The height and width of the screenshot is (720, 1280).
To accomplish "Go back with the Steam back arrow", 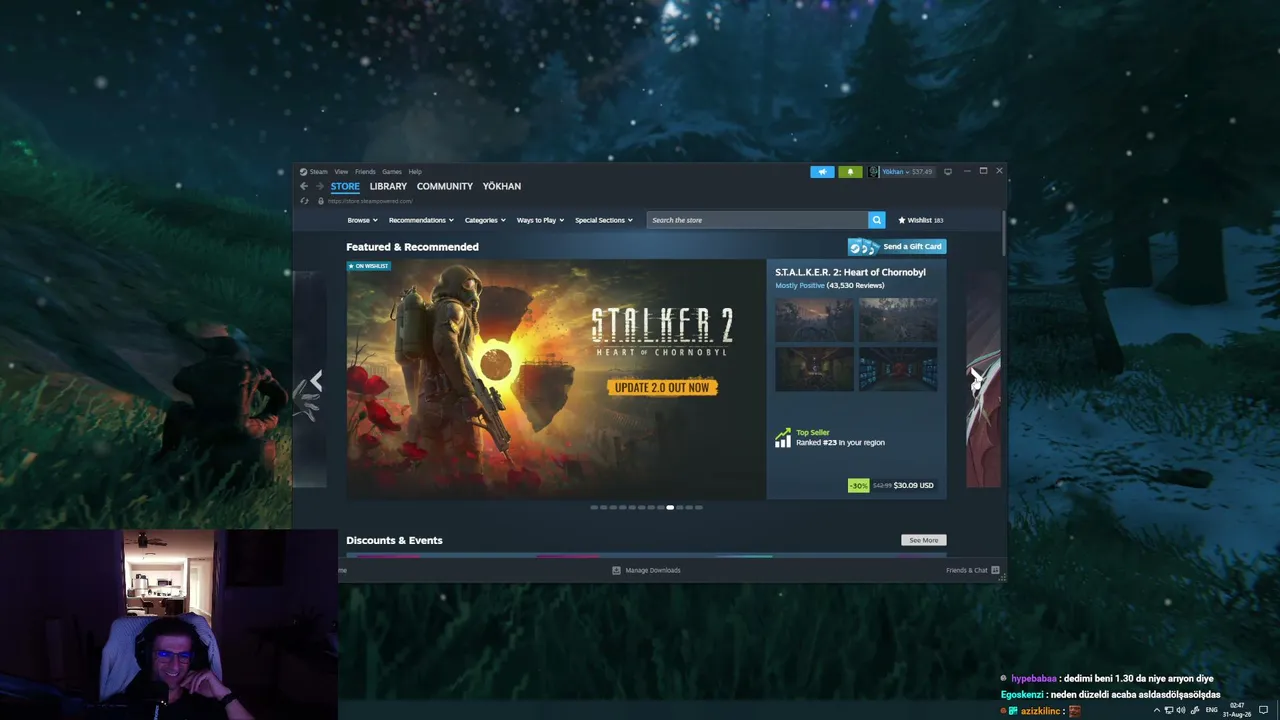I will [304, 186].
